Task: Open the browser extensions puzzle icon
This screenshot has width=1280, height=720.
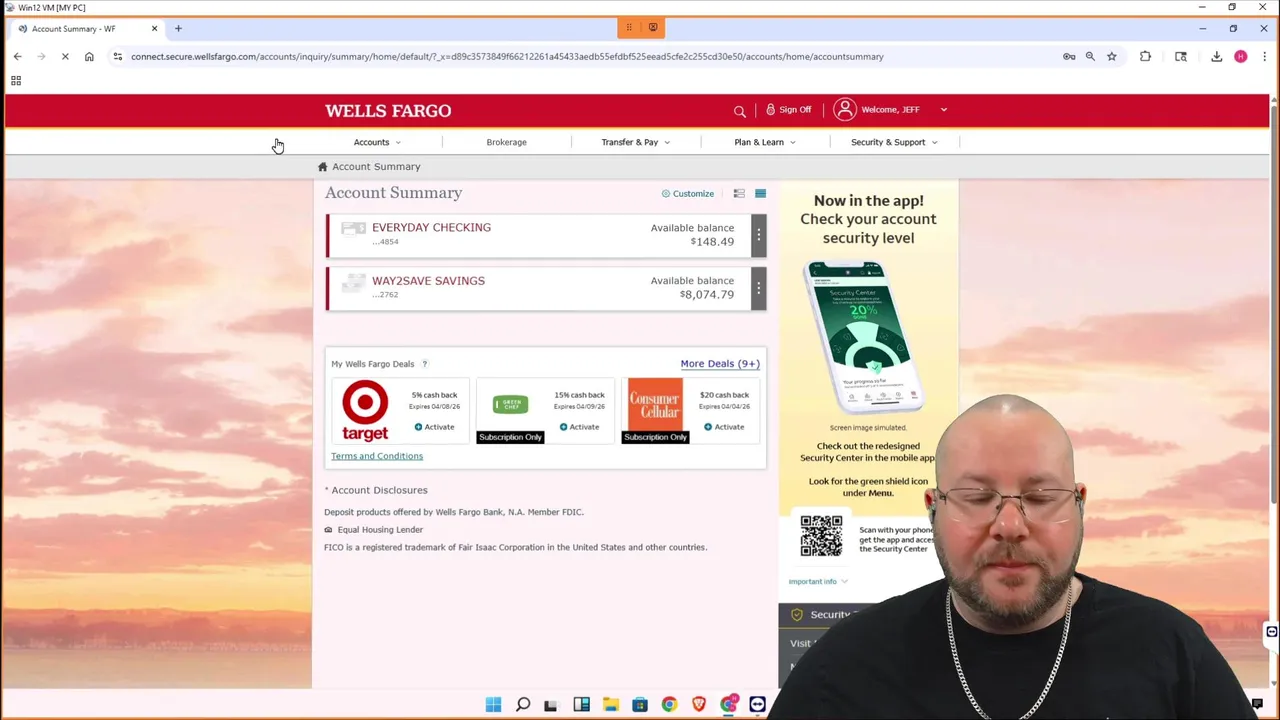Action: [x=1145, y=57]
